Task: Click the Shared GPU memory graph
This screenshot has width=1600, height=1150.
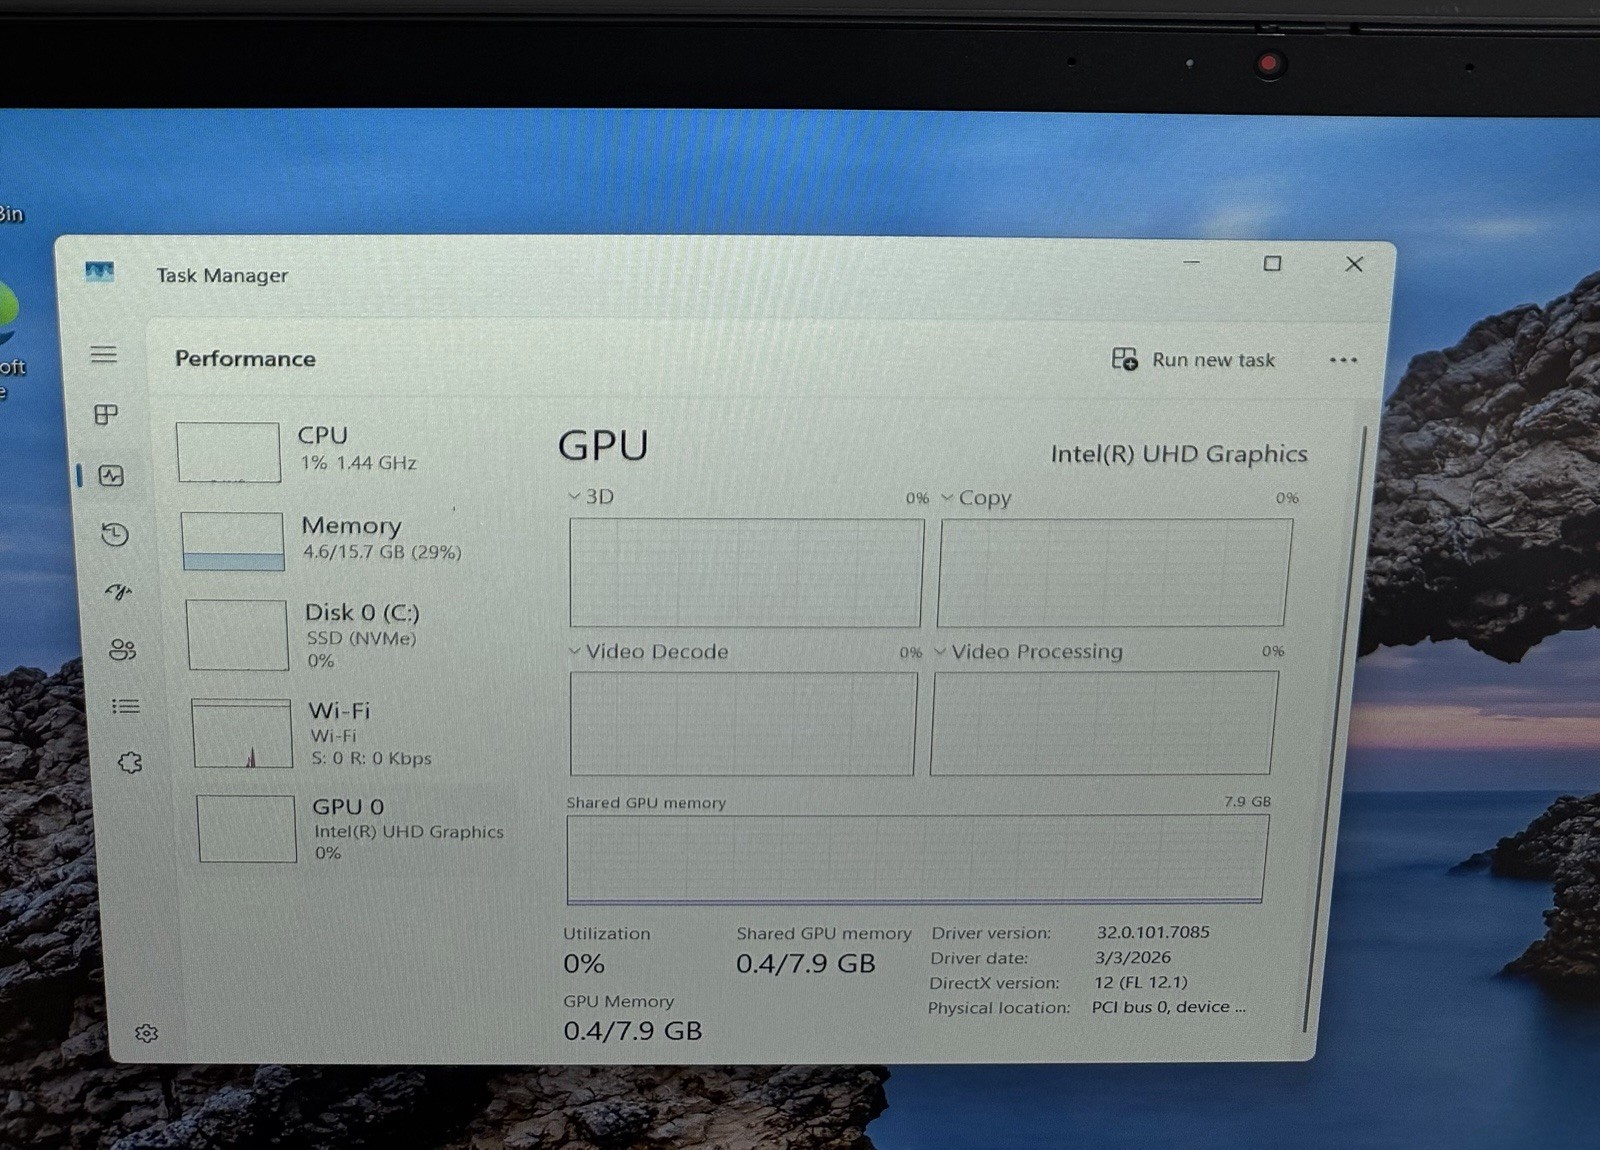Action: [x=916, y=859]
